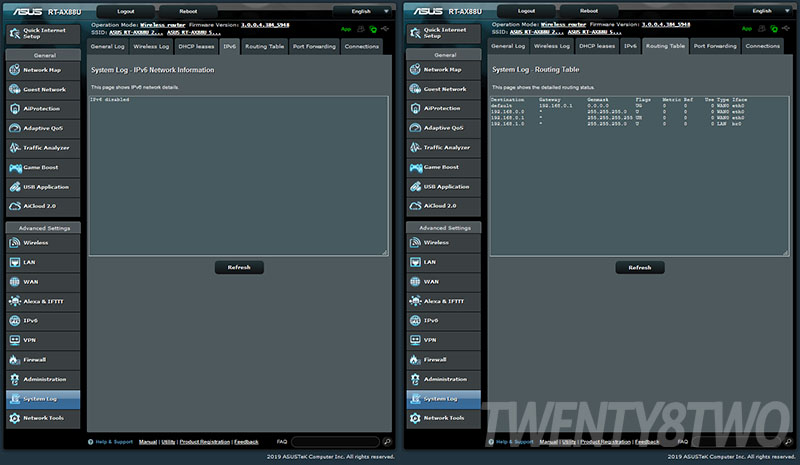Open WAN globe icon in left window
Image resolution: width=800 pixels, height=465 pixels.
15,282
